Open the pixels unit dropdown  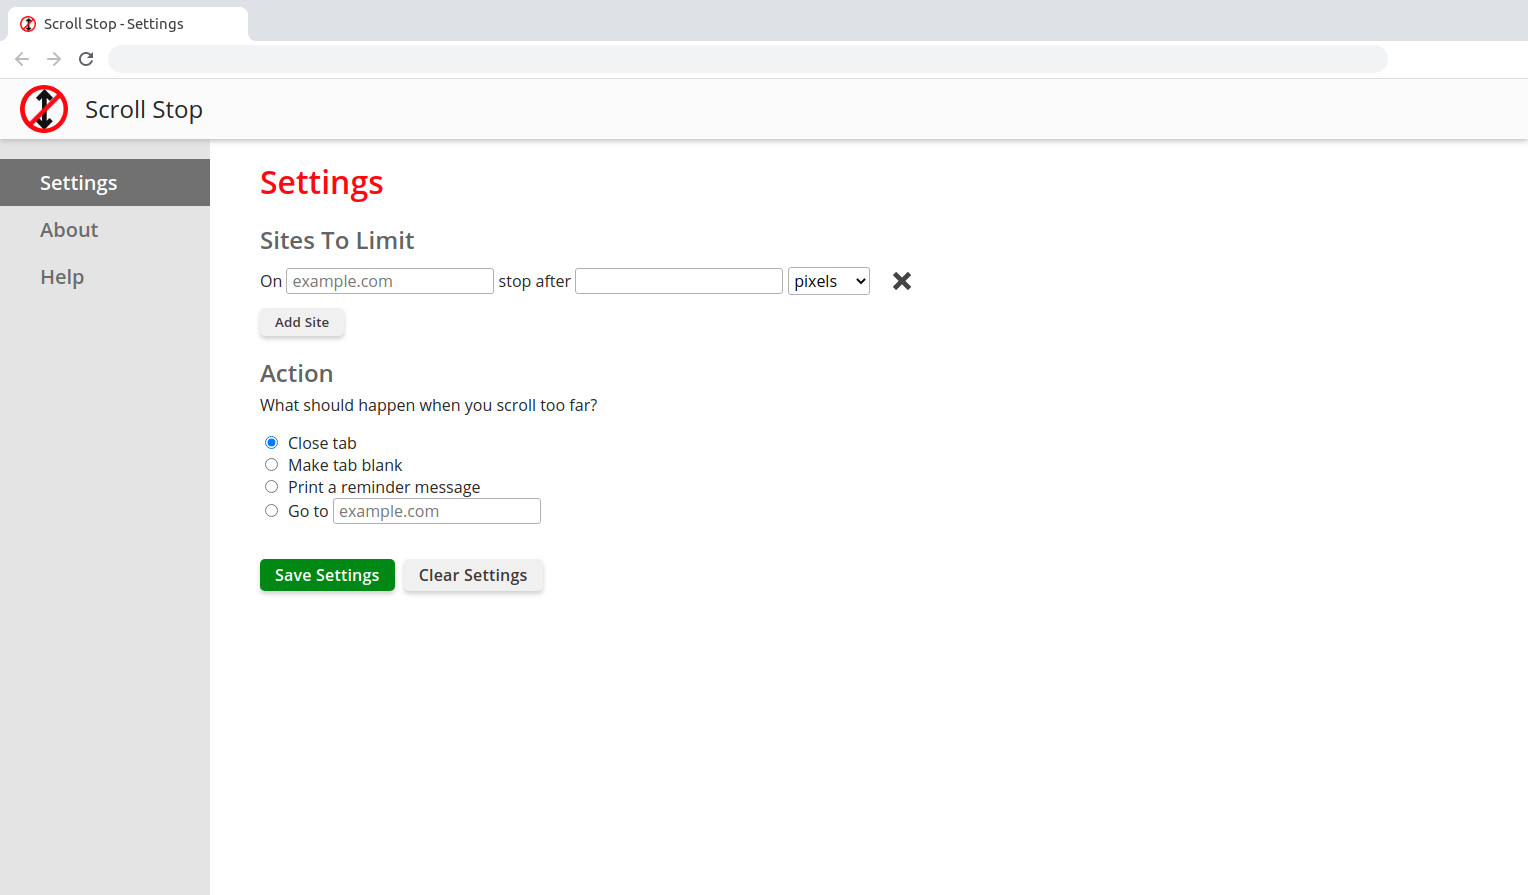coord(828,281)
